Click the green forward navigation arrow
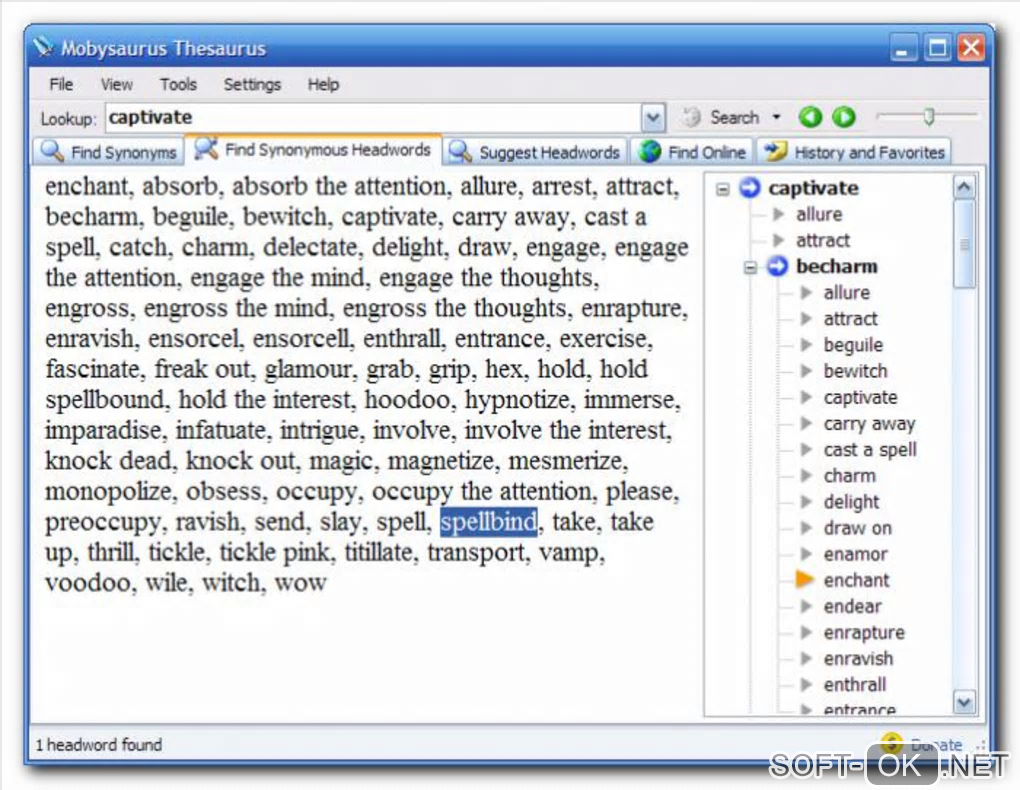This screenshot has height=790, width=1020. [844, 117]
